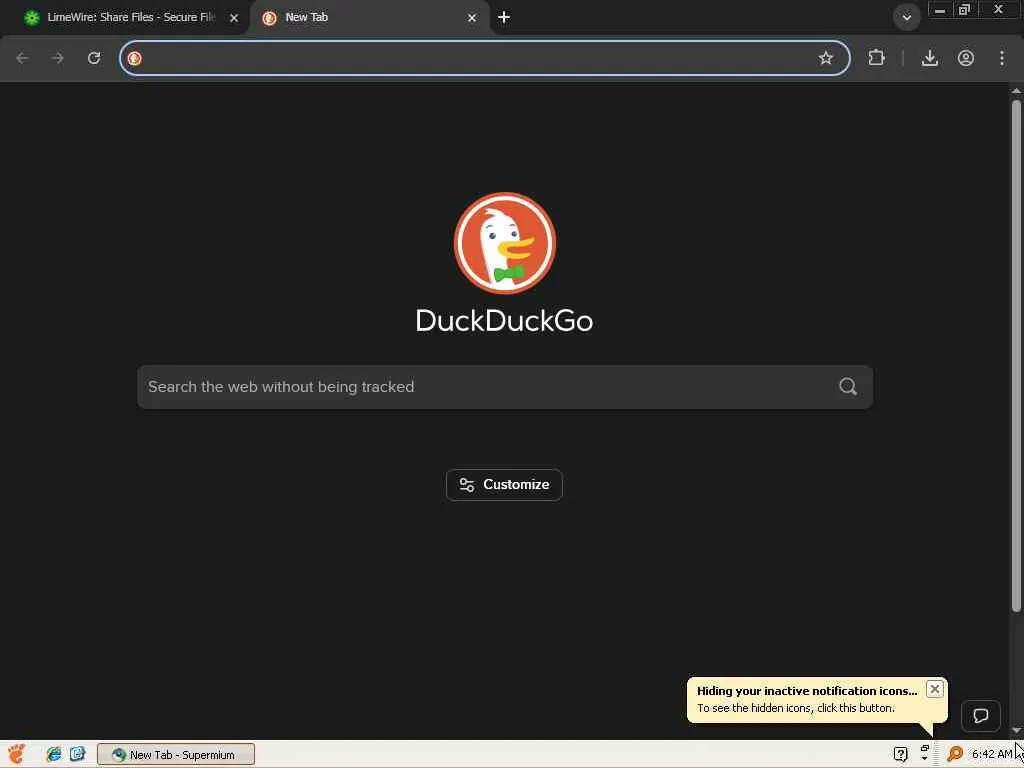1024x768 pixels.
Task: Go back with the browser back arrow
Action: (x=22, y=58)
